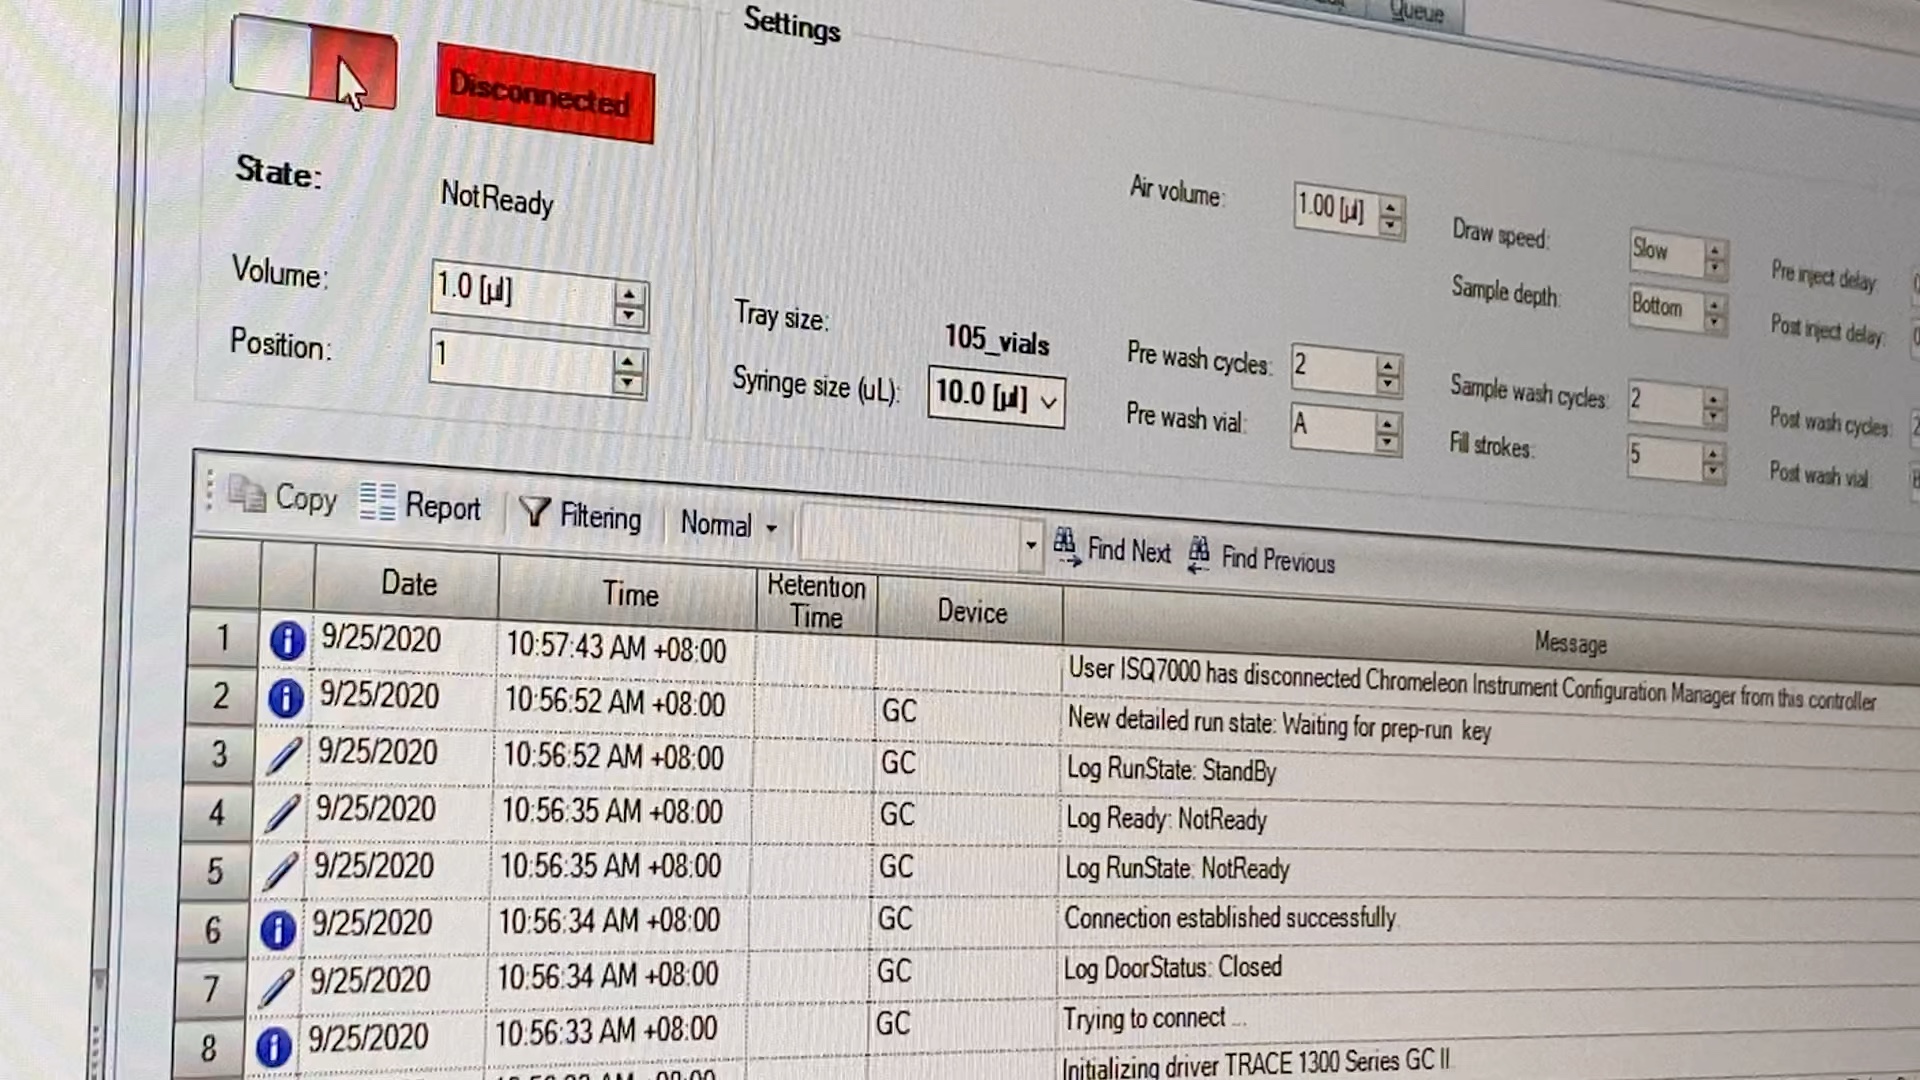Toggle the connect switch next to Disconnected
This screenshot has height=1080, width=1920.
[x=313, y=62]
